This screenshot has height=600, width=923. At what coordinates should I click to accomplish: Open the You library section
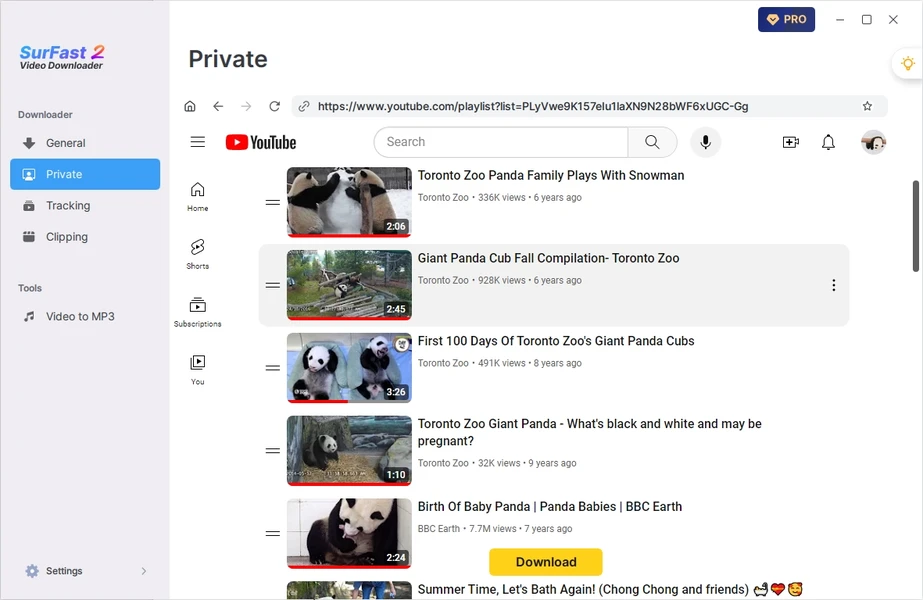click(198, 370)
